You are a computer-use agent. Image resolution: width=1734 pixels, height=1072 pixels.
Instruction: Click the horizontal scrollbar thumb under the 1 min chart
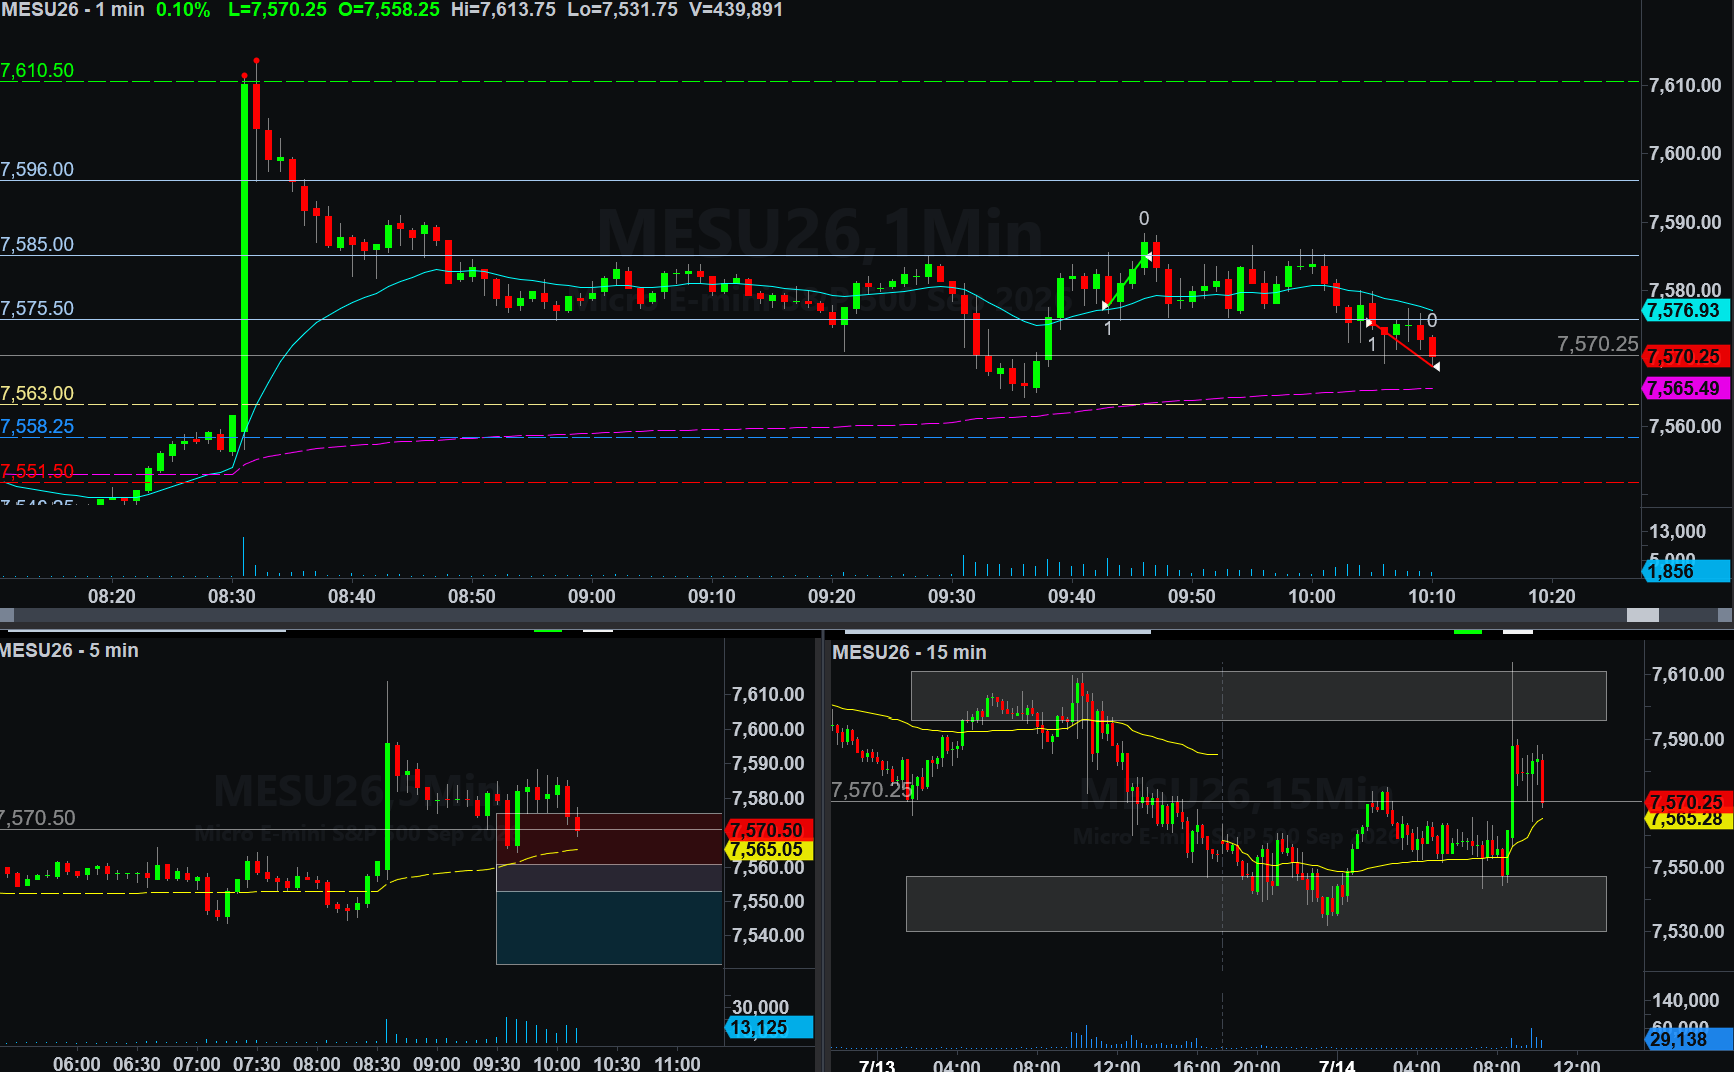tap(1643, 615)
